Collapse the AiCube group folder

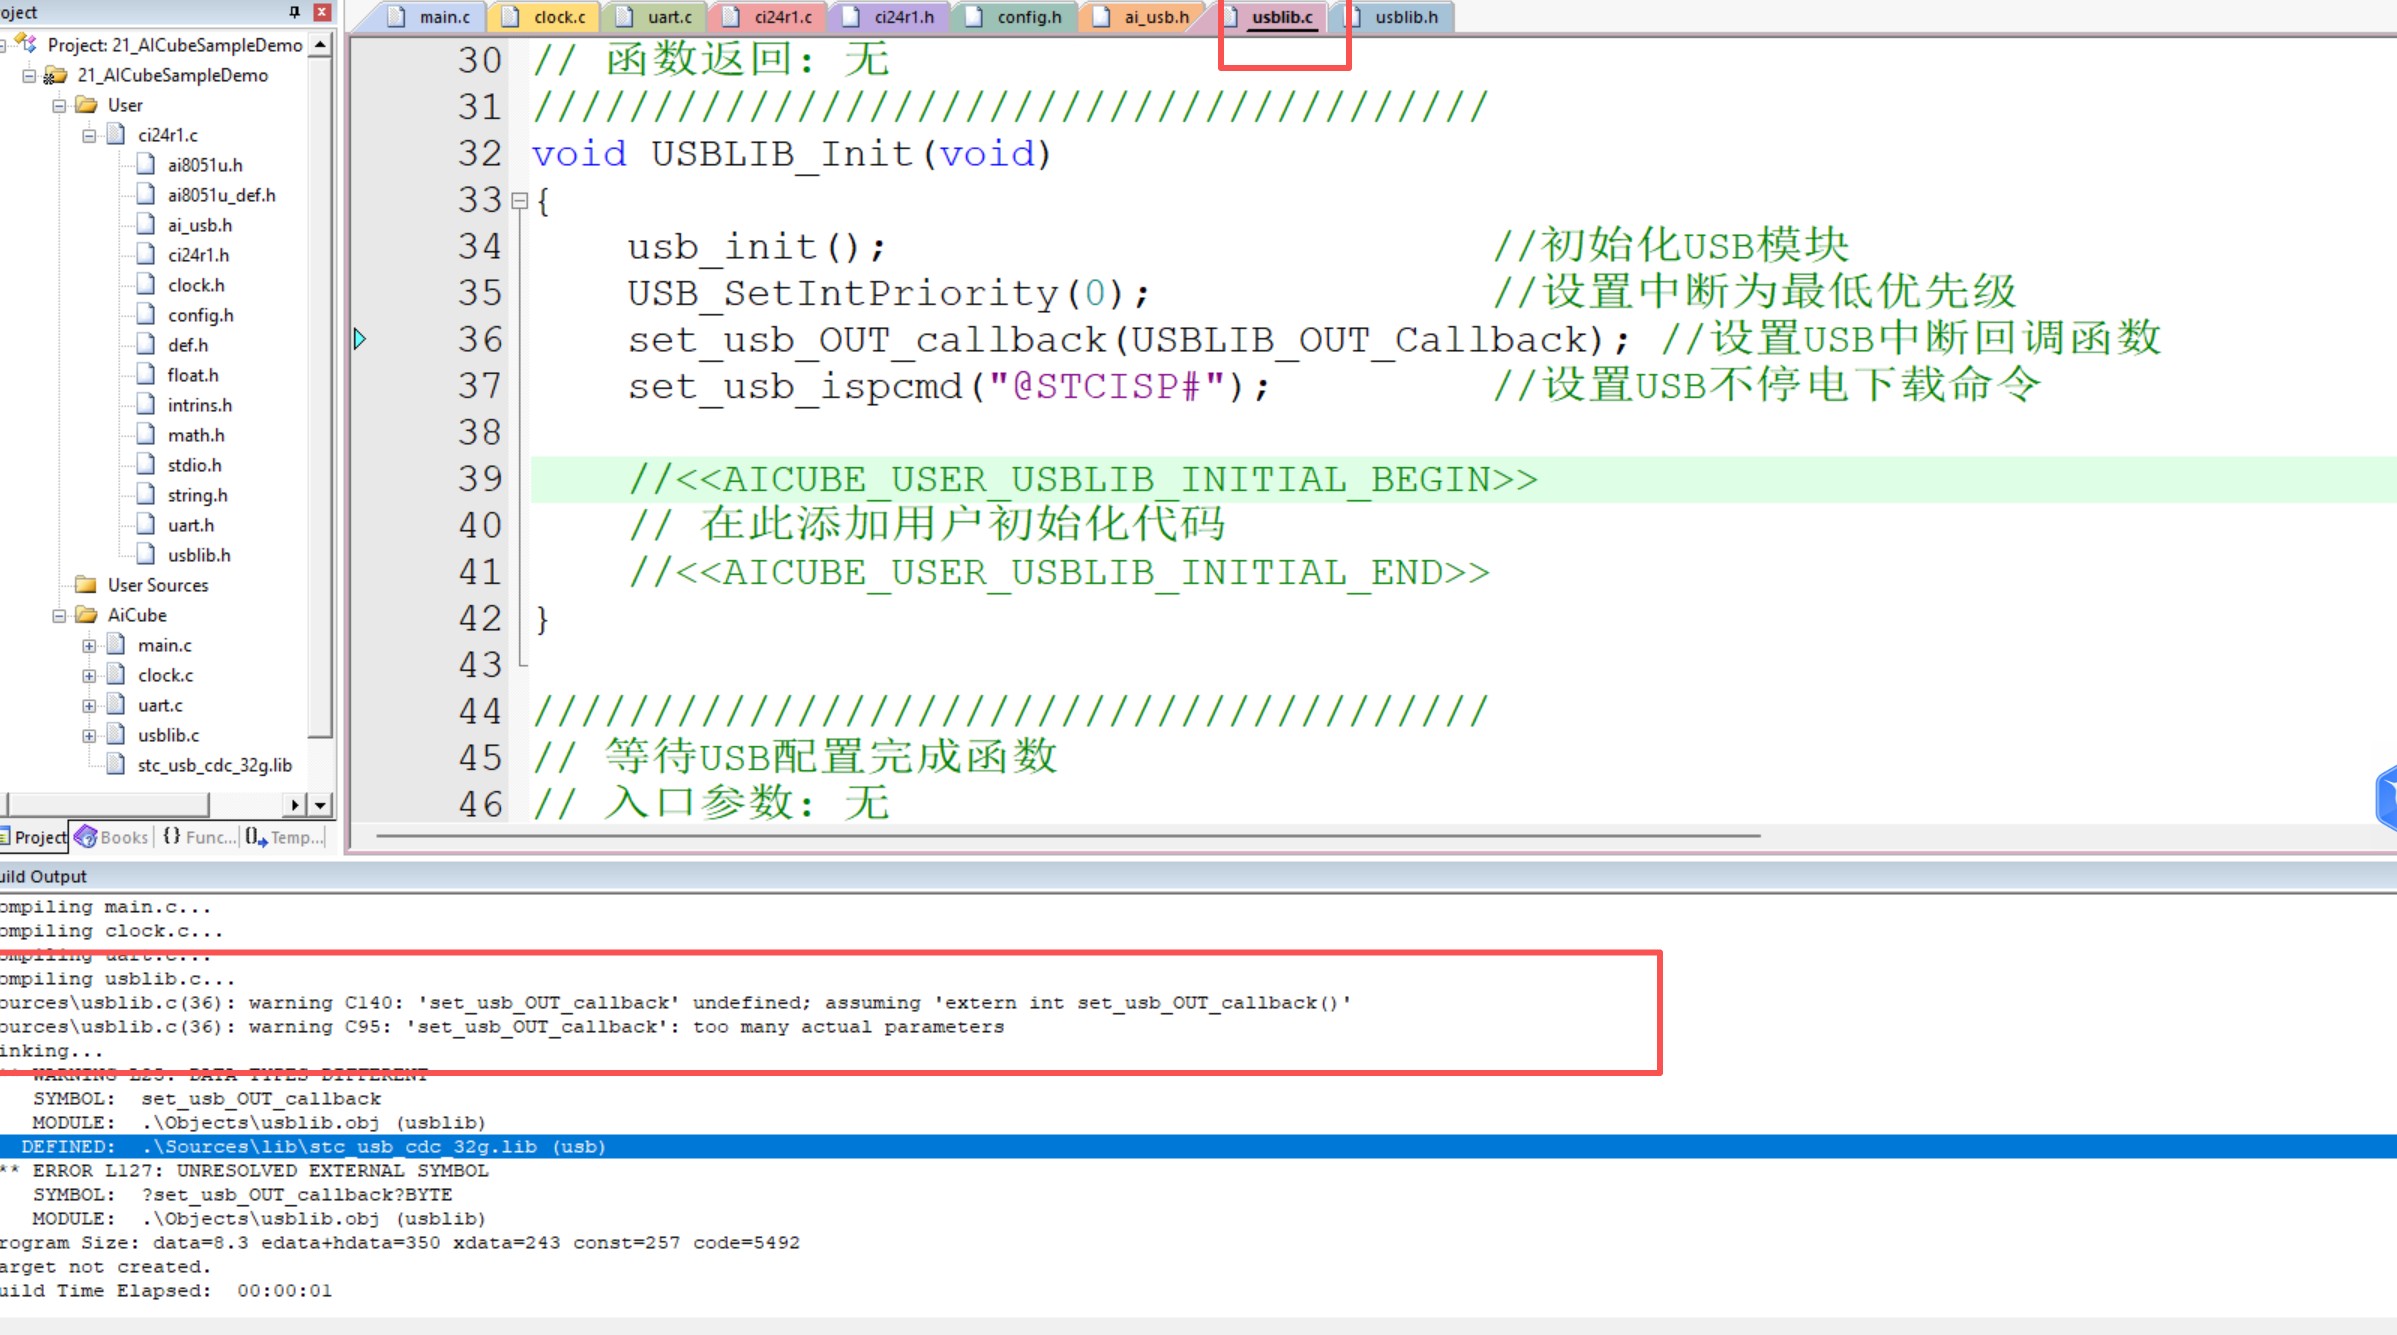click(59, 616)
